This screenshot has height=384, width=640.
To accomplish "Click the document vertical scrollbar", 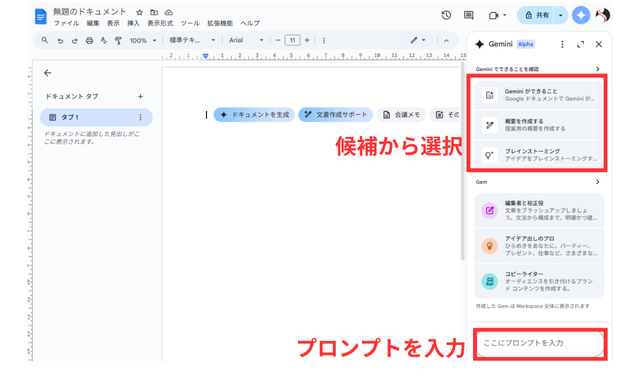I will [x=463, y=161].
